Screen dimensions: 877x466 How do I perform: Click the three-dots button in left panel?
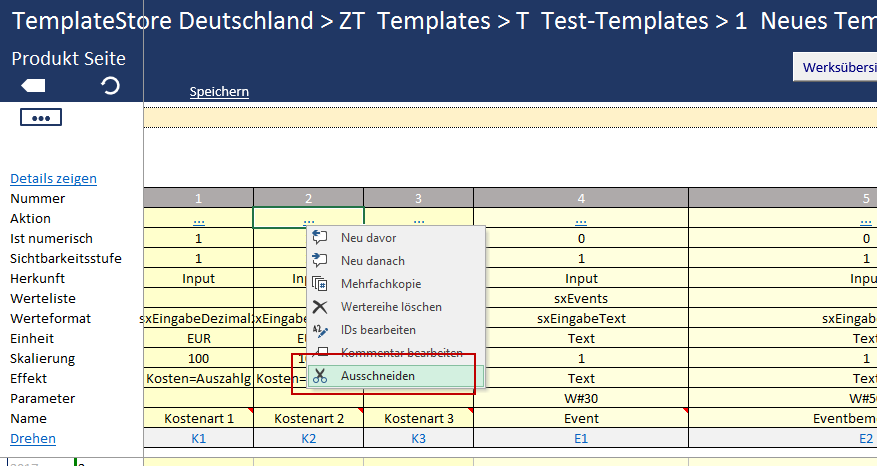click(41, 118)
